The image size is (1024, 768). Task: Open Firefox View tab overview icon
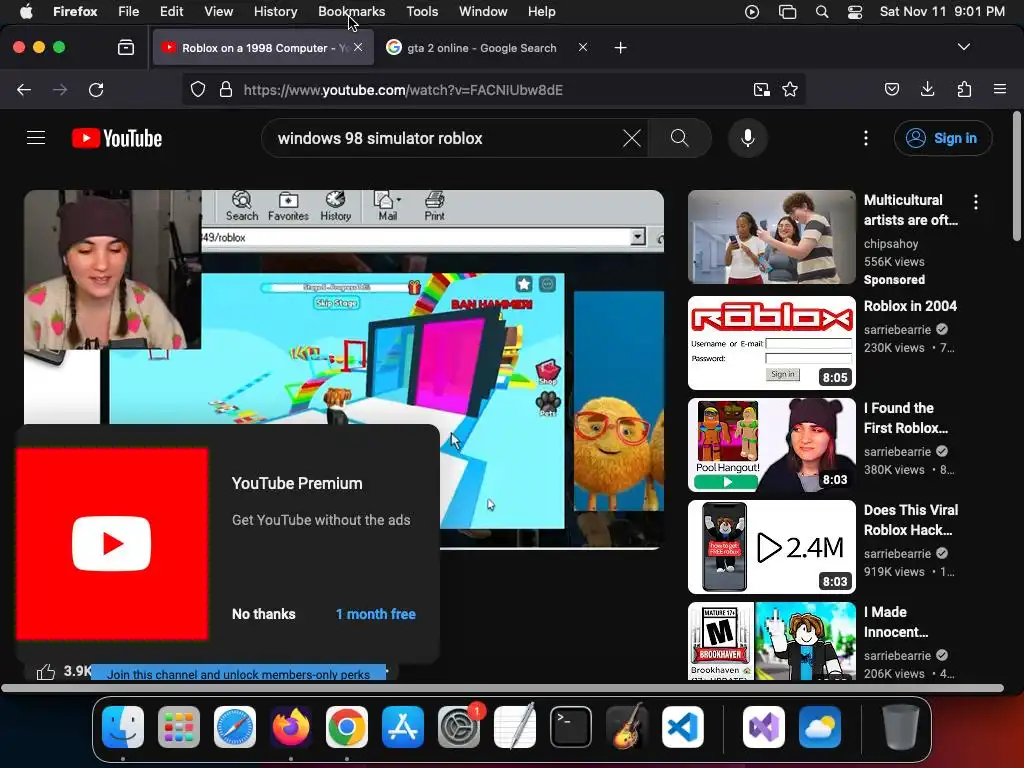126,47
